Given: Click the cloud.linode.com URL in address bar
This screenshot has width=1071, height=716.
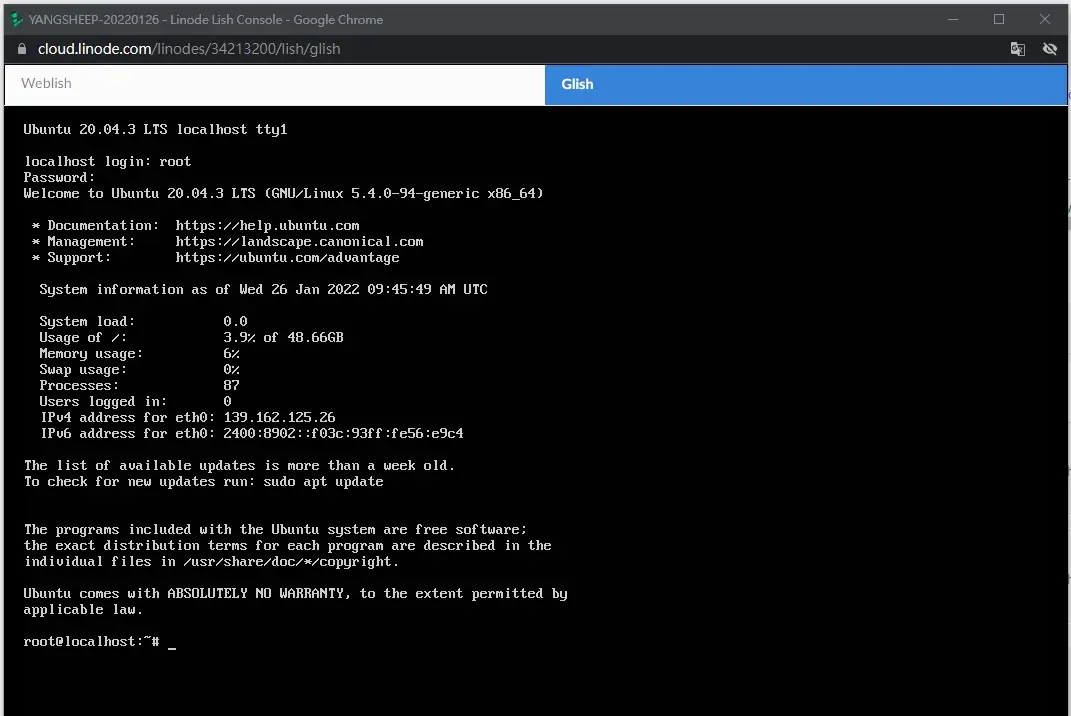Looking at the screenshot, I should (189, 49).
